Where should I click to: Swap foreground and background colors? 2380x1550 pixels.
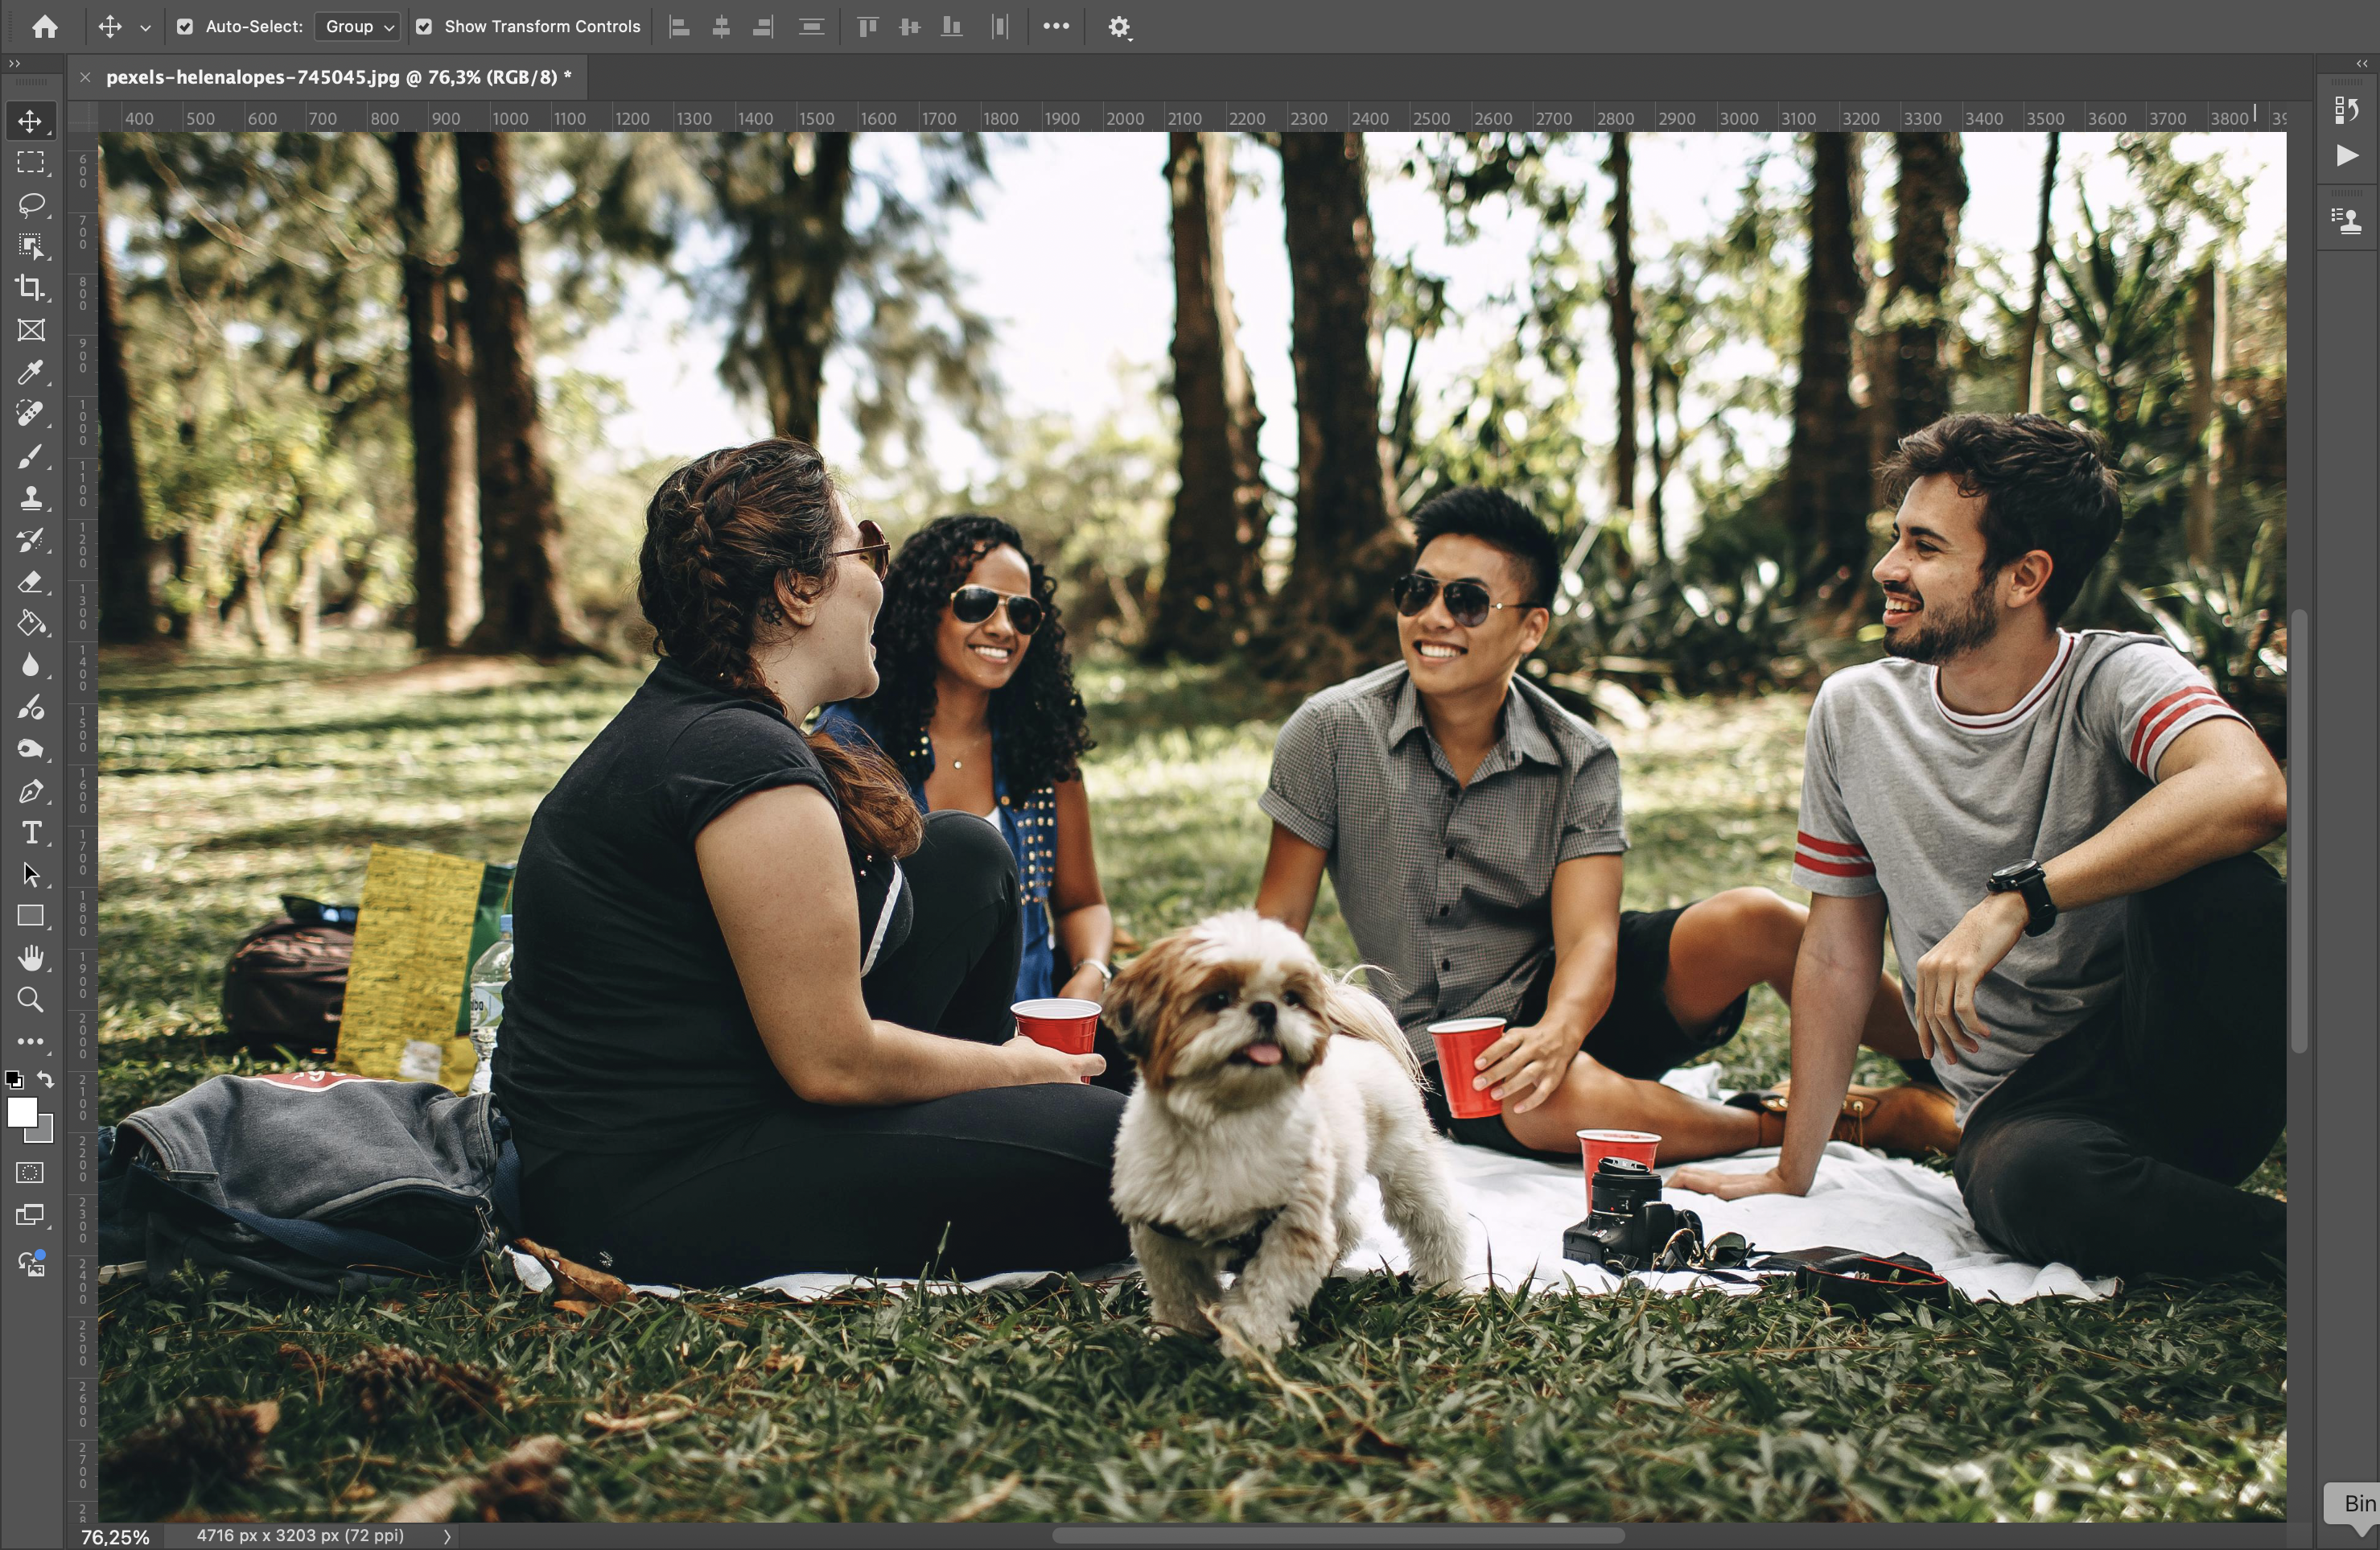tap(46, 1080)
